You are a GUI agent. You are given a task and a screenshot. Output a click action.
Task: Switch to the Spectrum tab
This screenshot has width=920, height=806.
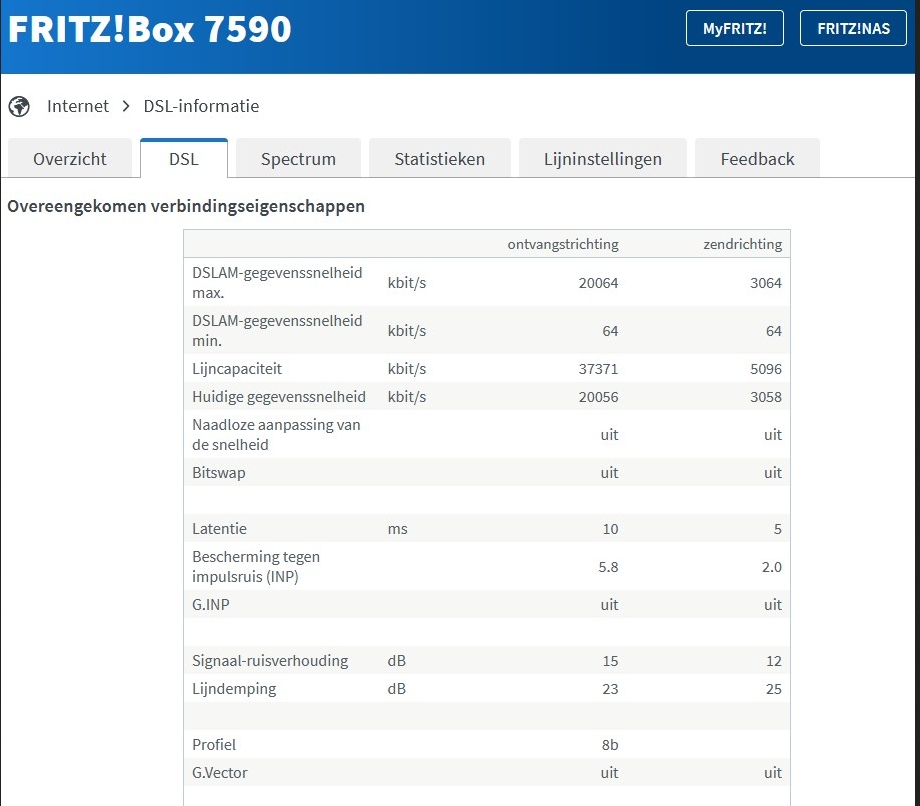pyautogui.click(x=298, y=159)
